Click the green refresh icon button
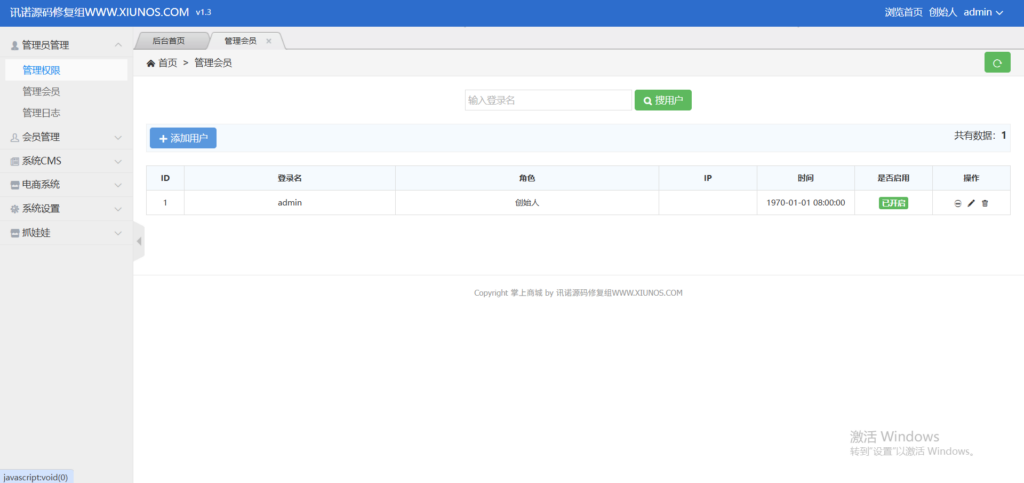 996,63
